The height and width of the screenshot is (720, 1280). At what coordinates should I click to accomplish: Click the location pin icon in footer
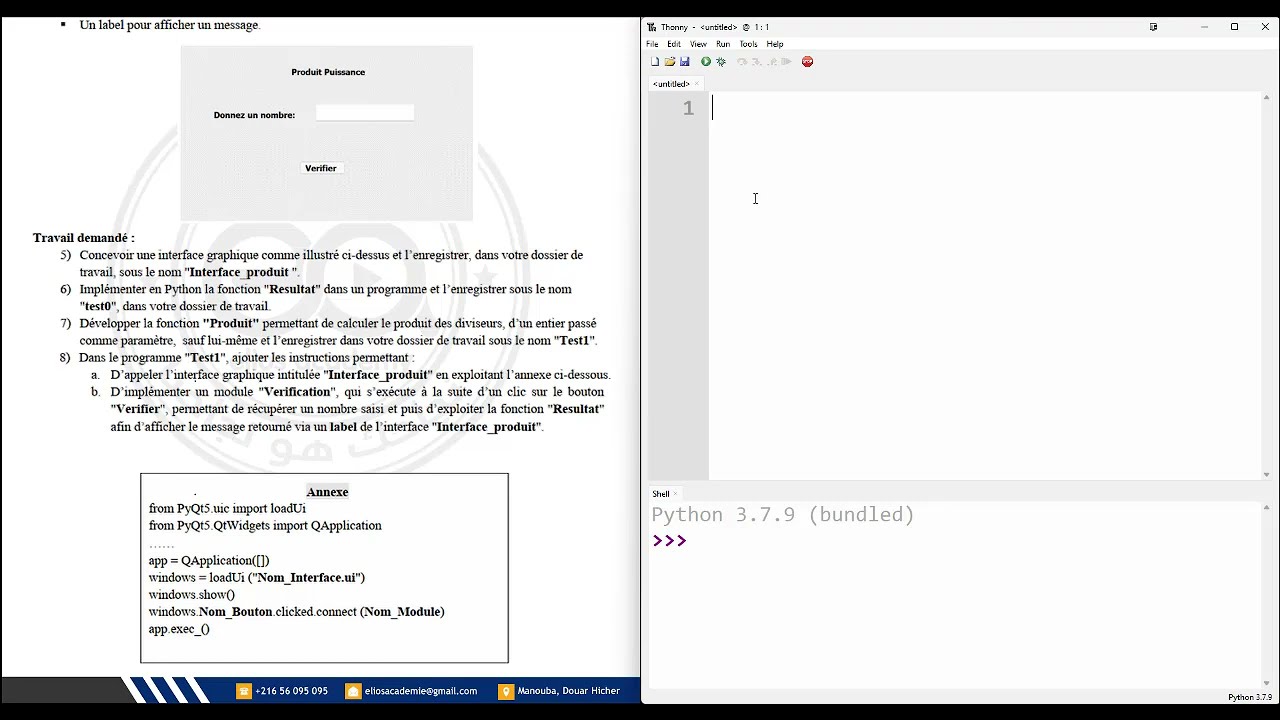coord(506,691)
